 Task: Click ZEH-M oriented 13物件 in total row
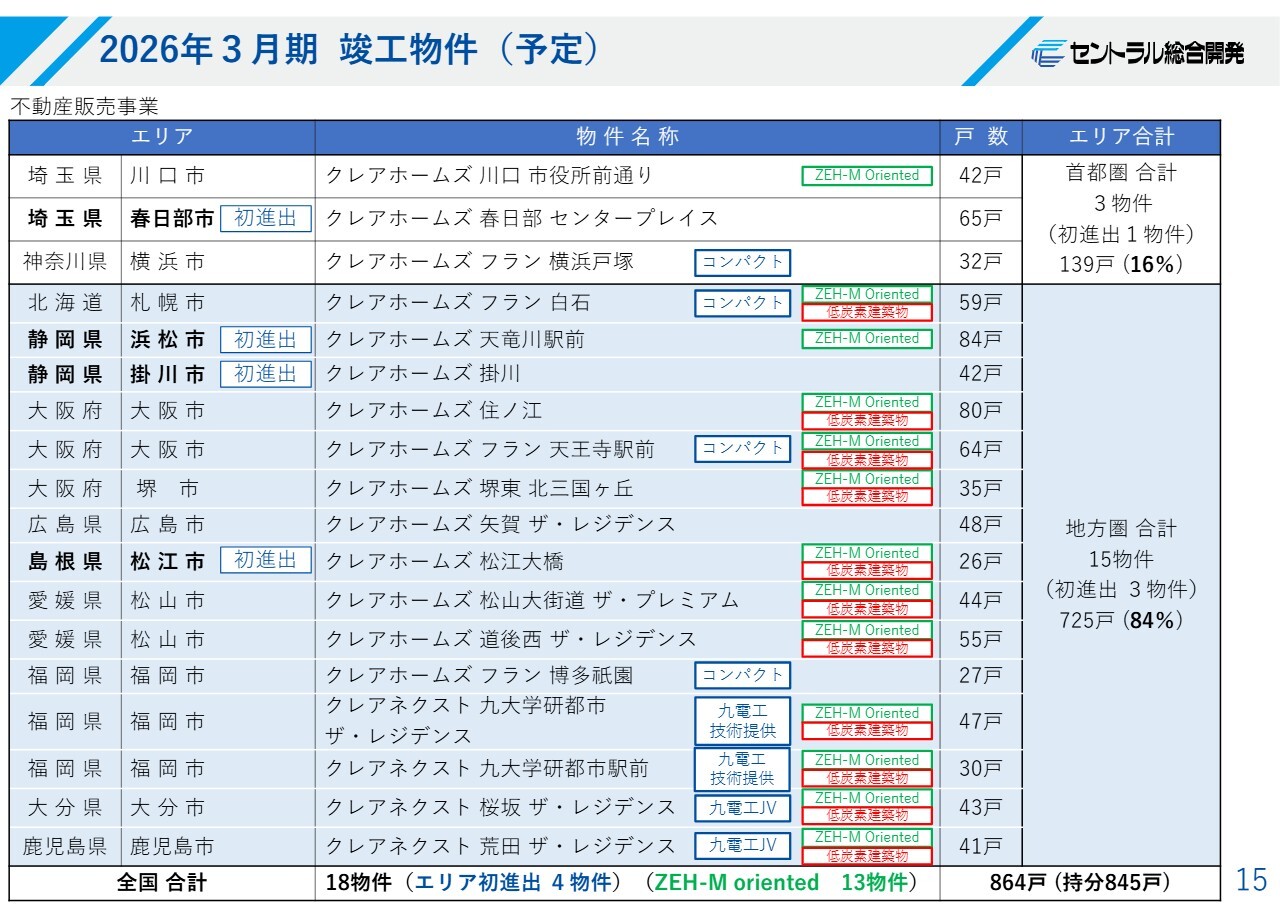781,884
